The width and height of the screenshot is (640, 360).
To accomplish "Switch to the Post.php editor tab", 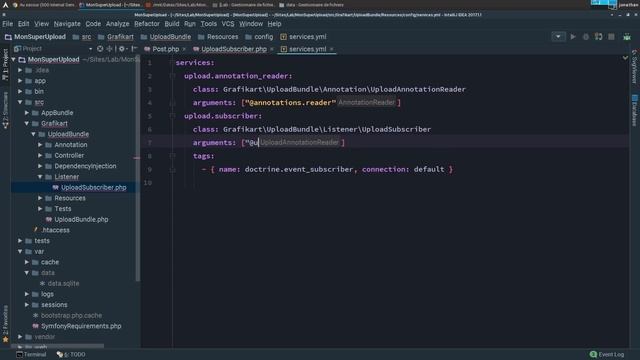I will click(x=165, y=49).
